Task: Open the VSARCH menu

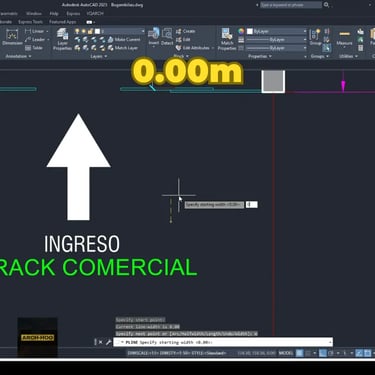Action: (95, 14)
